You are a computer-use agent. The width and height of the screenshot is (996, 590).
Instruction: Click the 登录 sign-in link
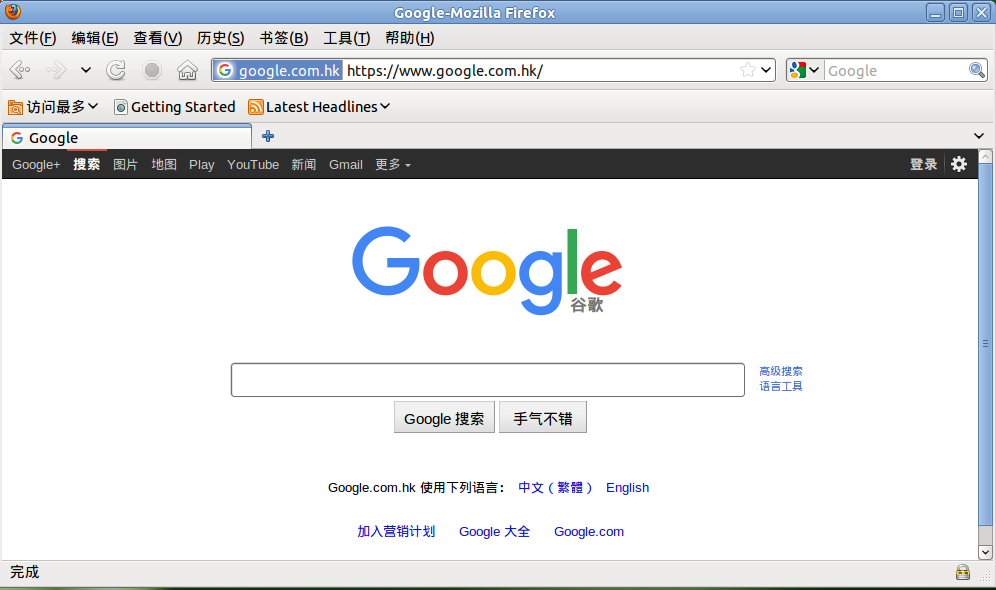pos(924,164)
